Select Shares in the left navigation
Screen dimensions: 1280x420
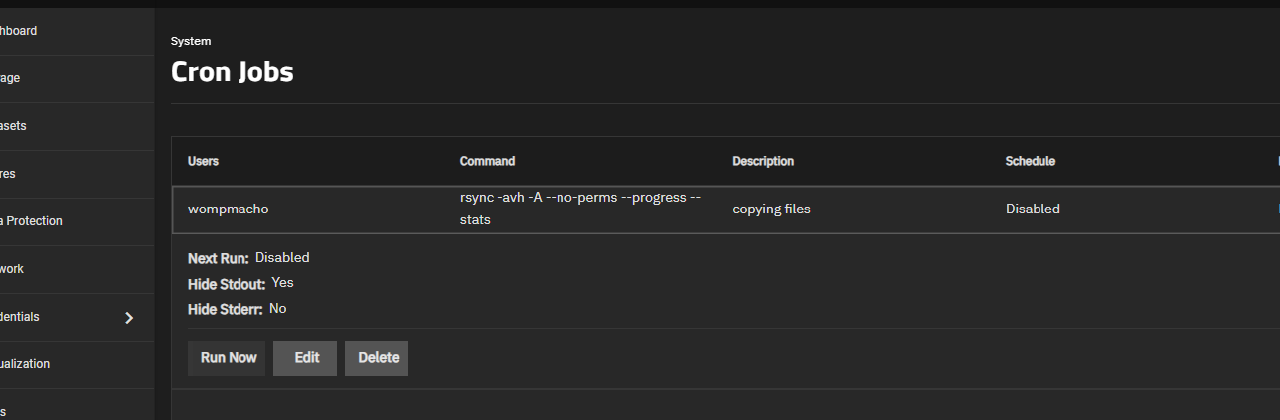click(x=8, y=174)
